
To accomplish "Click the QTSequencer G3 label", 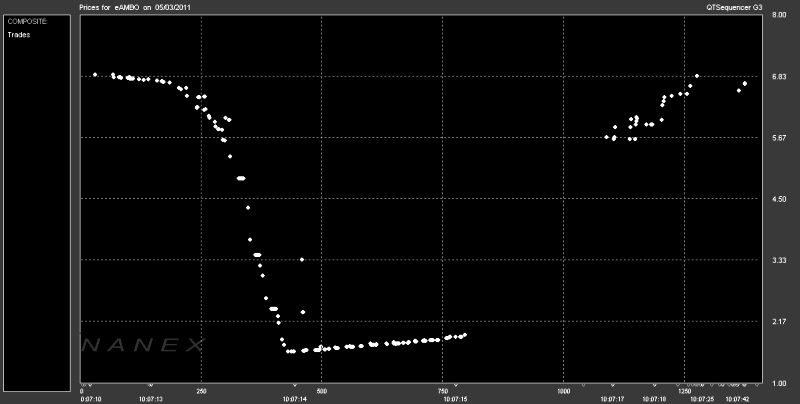I will (x=734, y=7).
